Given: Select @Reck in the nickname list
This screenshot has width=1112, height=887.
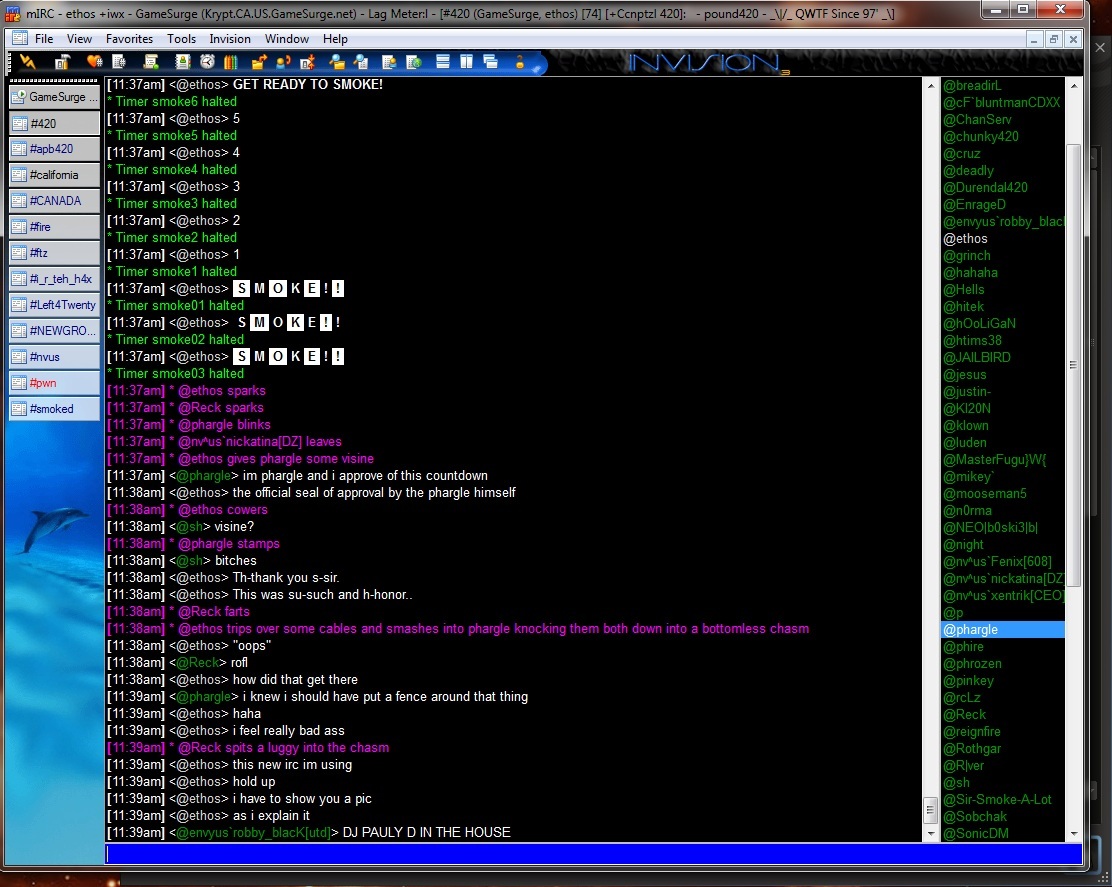Looking at the screenshot, I should click(964, 715).
